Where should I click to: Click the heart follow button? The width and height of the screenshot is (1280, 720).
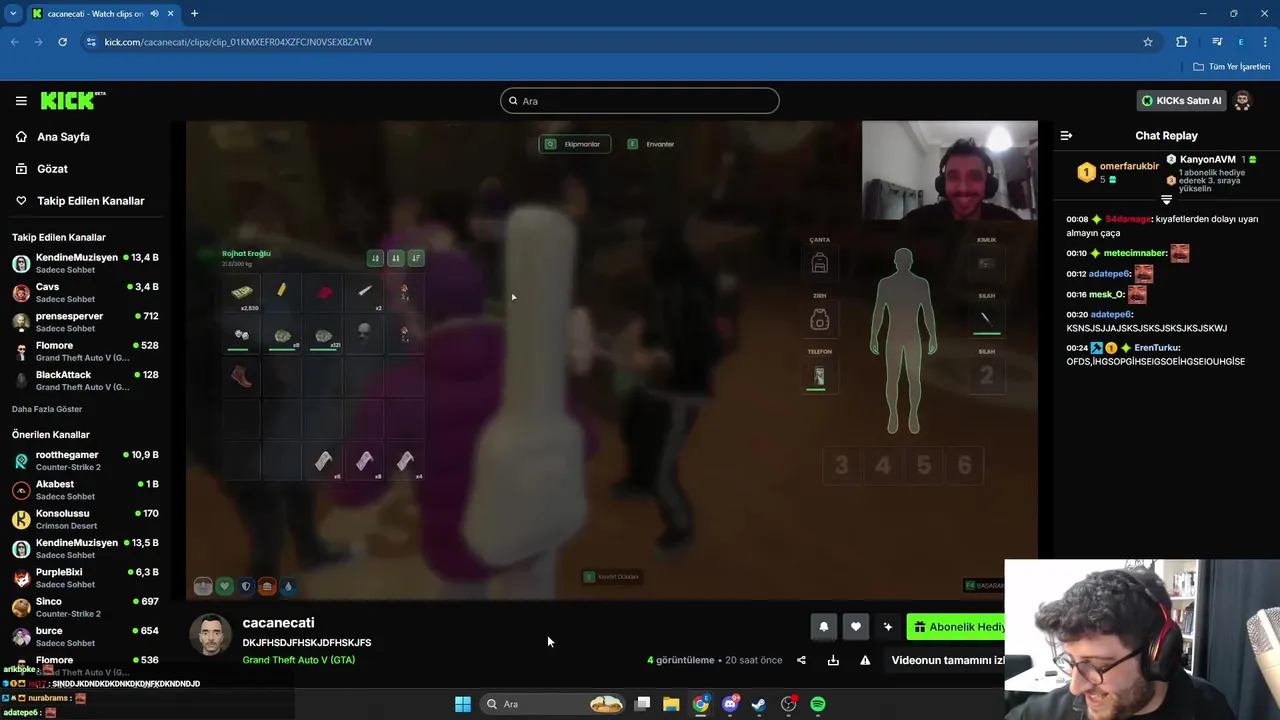click(x=855, y=627)
